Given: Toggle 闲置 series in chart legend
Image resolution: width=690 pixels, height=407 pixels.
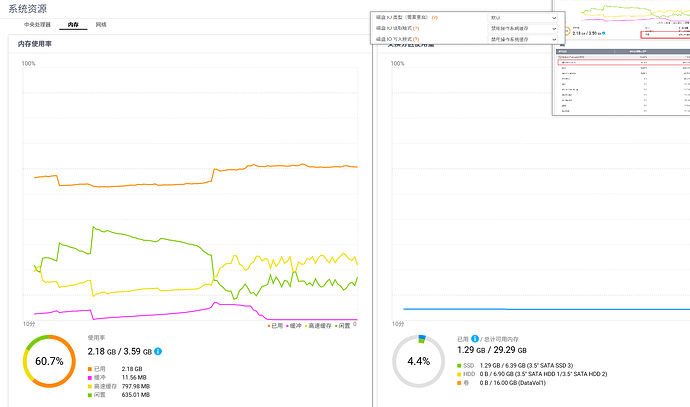Looking at the screenshot, I should click(x=345, y=324).
